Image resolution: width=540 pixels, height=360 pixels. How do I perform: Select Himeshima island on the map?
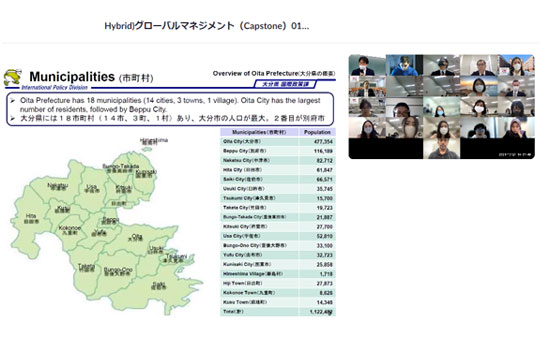[147, 149]
